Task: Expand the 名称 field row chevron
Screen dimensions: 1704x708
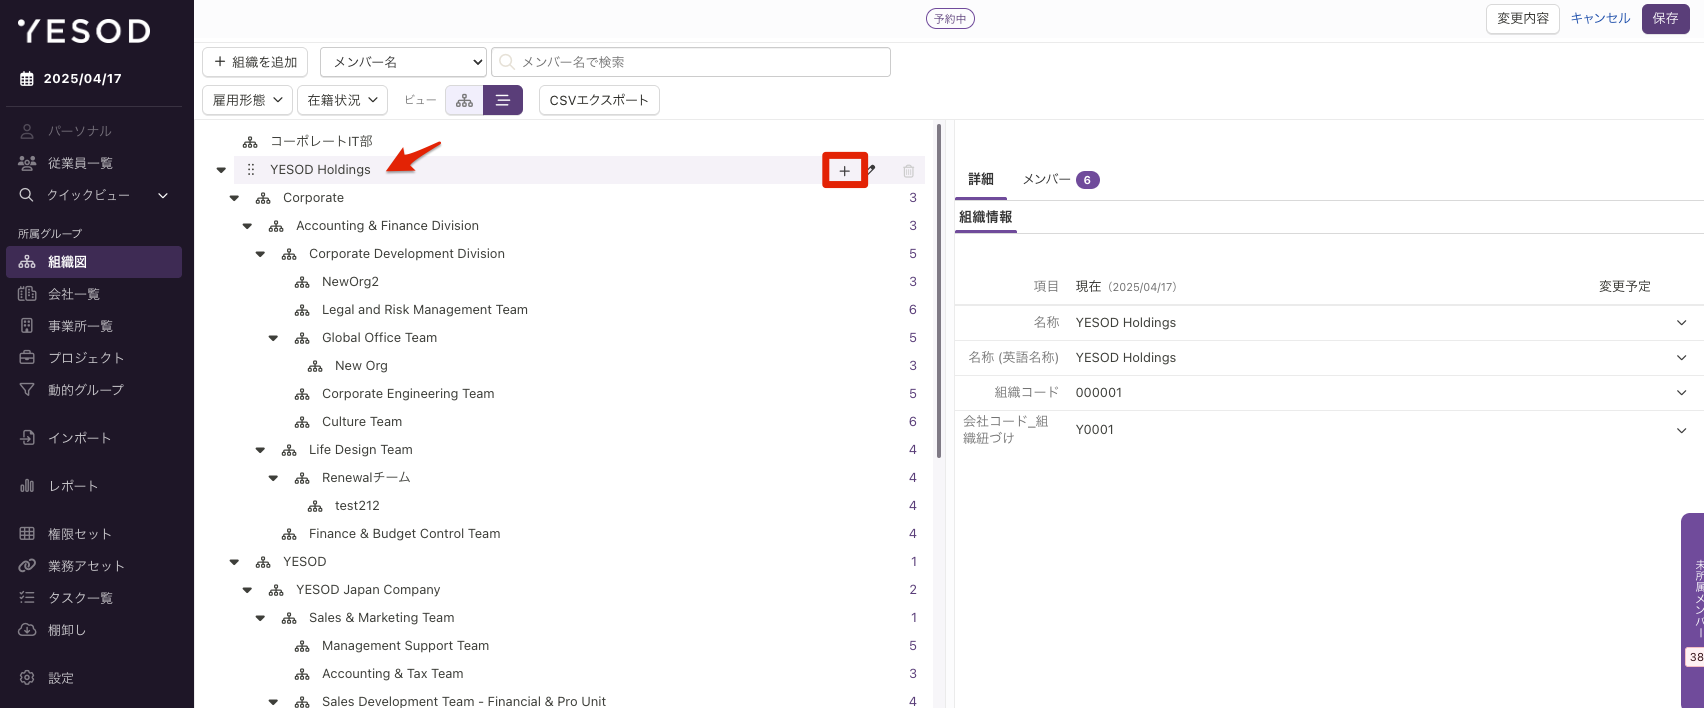Action: [1681, 323]
